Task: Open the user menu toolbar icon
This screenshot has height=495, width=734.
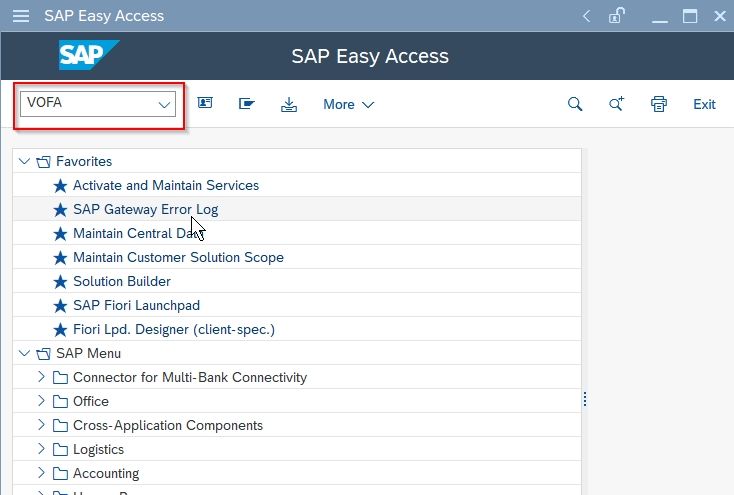Action: [205, 103]
